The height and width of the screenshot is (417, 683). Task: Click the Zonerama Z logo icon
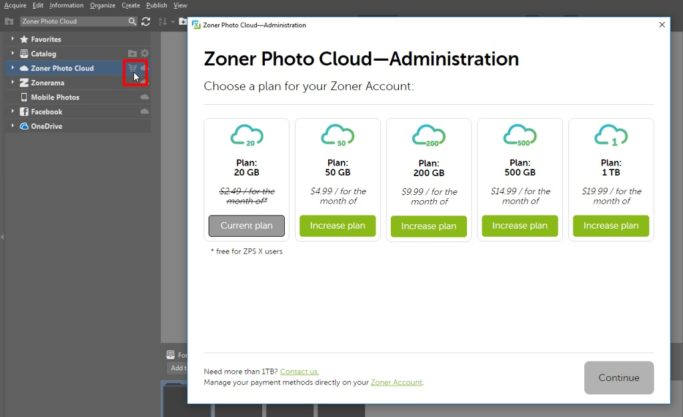pyautogui.click(x=24, y=83)
